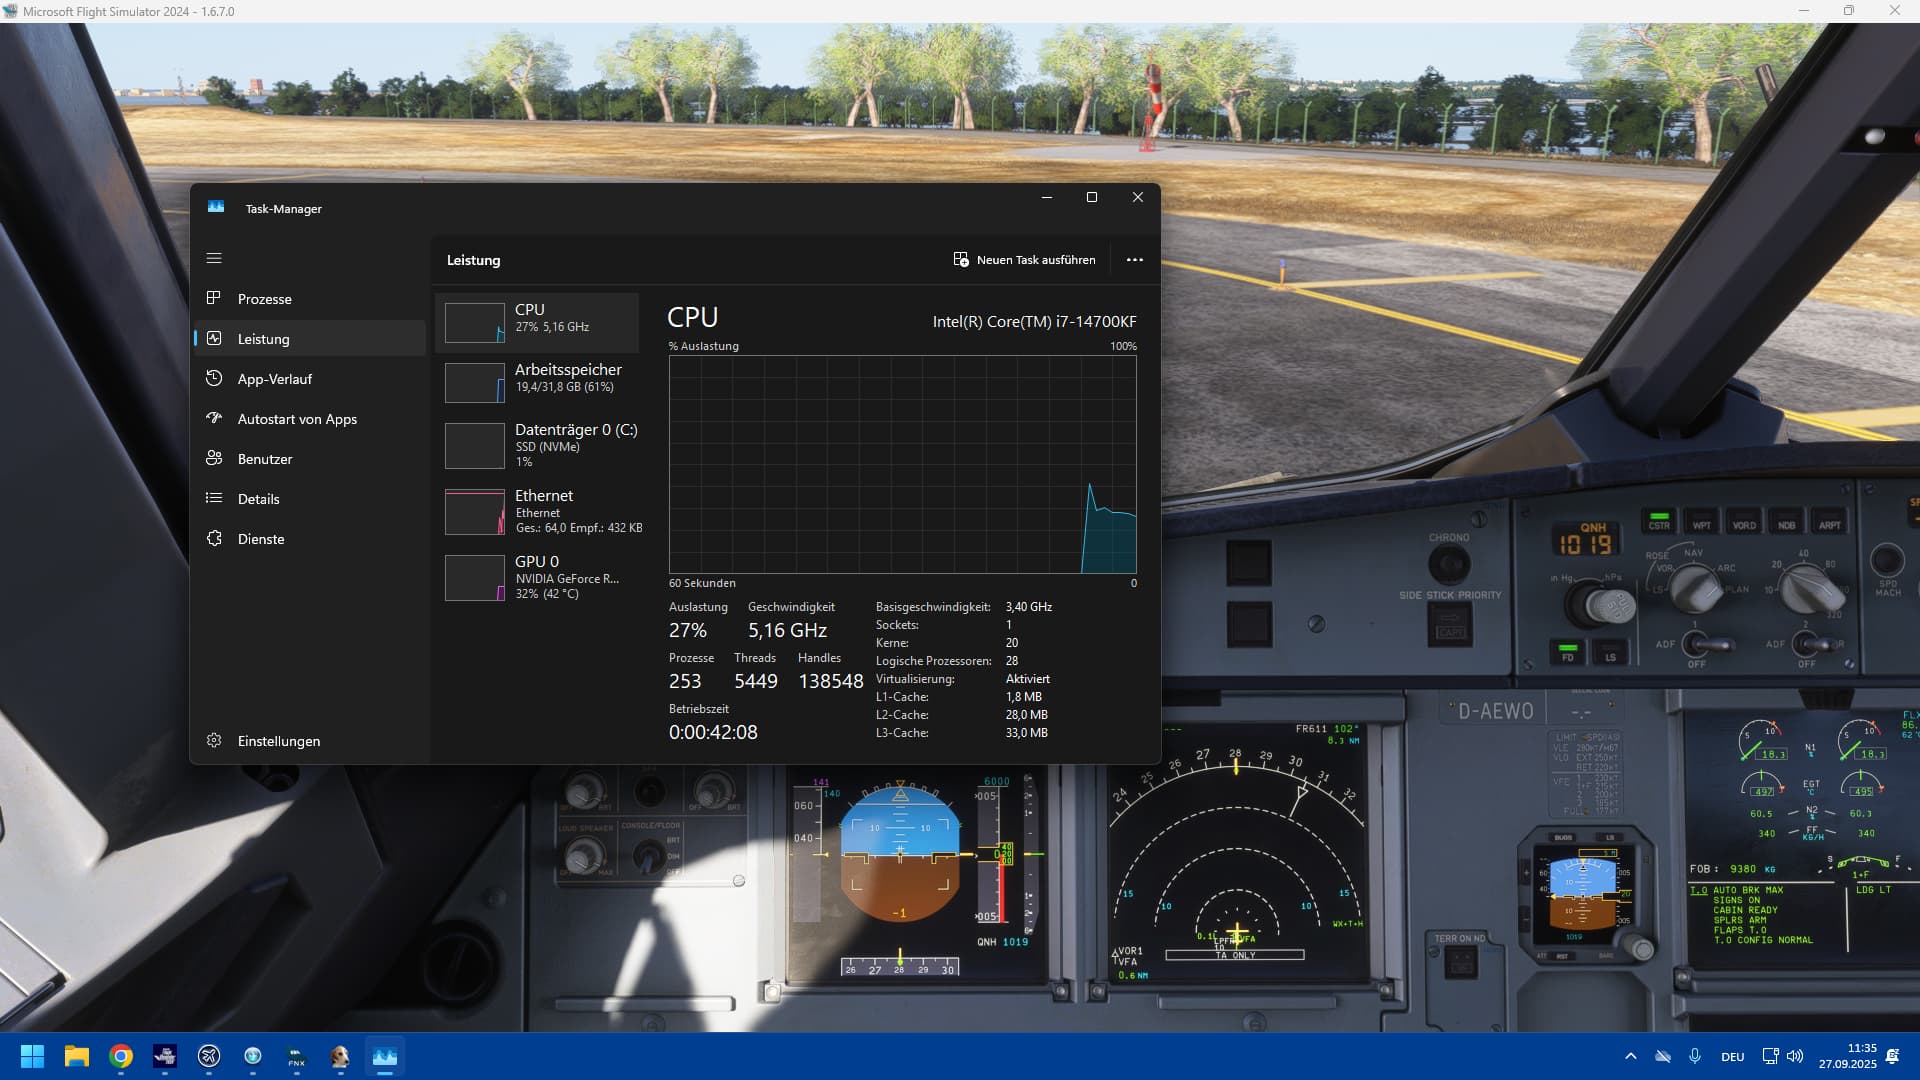Toggle the VOR.D button on EFIS panel
The image size is (1920, 1080).
click(1744, 522)
